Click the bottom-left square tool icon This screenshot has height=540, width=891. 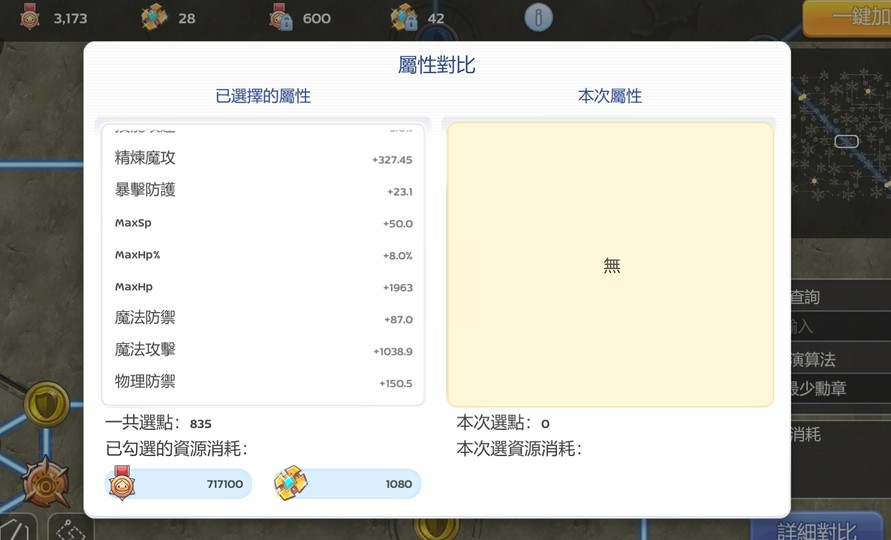(16, 529)
